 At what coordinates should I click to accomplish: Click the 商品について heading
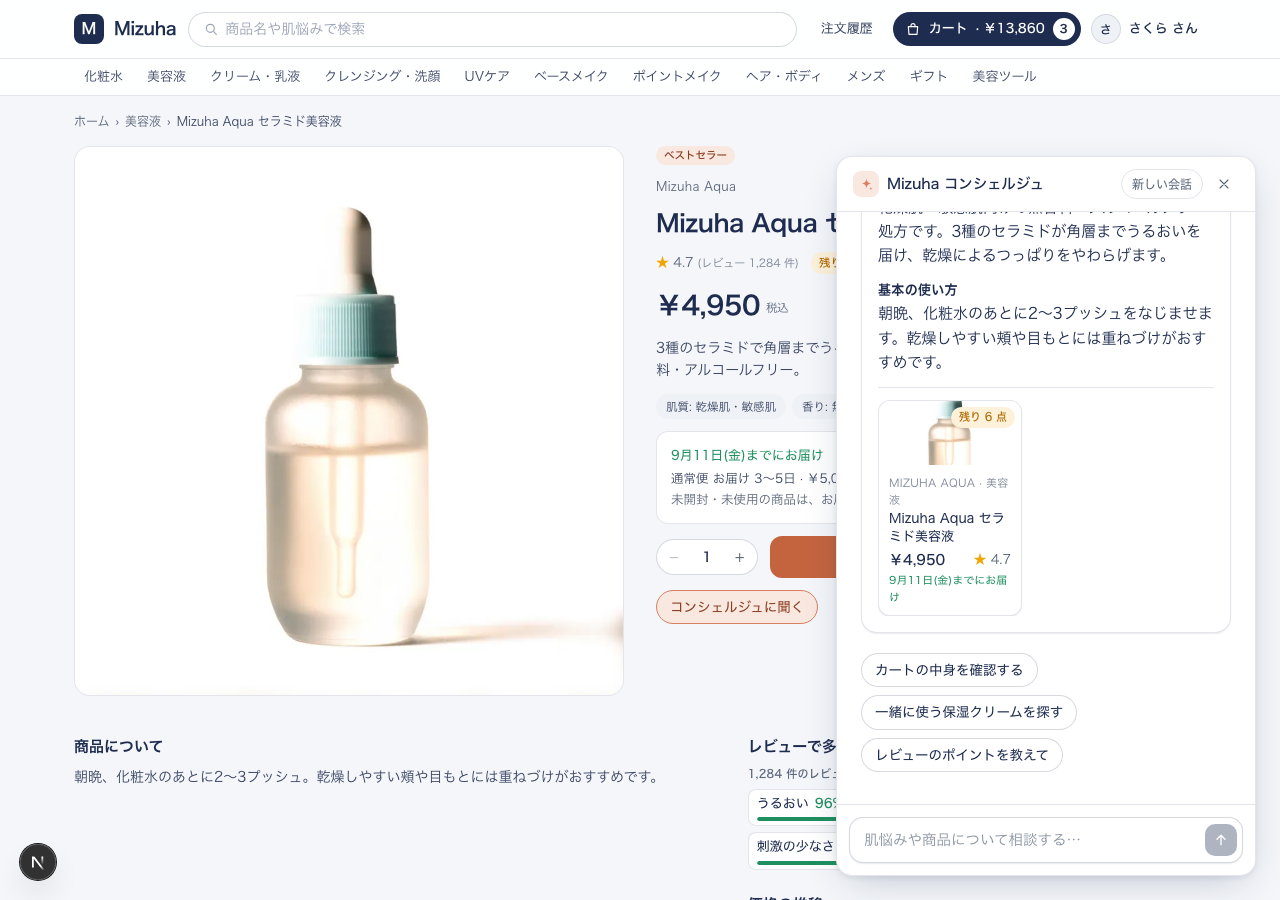click(x=118, y=746)
